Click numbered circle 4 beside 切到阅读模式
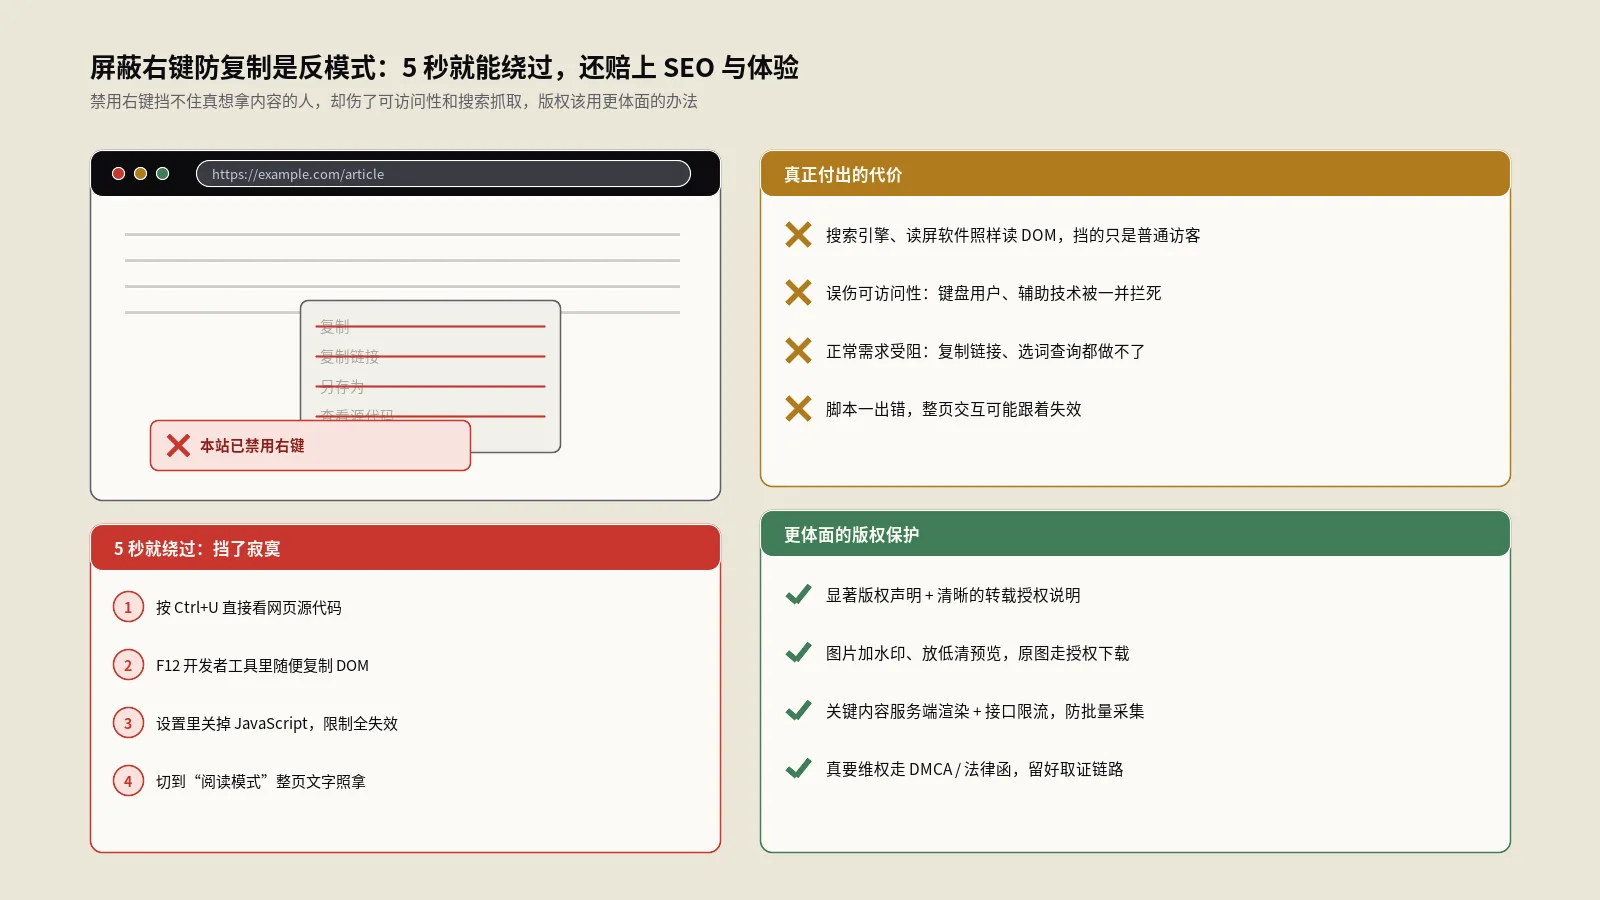Screen dimensions: 1600x900 (x=128, y=781)
